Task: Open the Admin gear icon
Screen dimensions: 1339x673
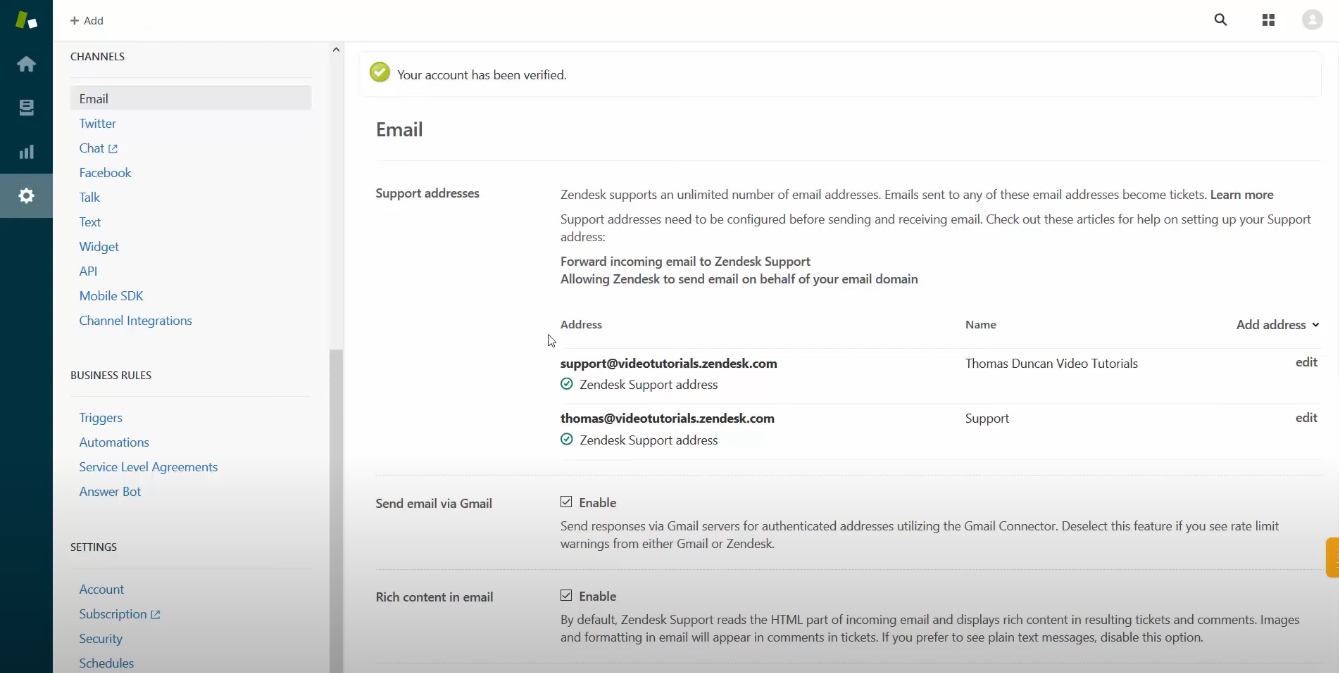Action: pyautogui.click(x=26, y=196)
